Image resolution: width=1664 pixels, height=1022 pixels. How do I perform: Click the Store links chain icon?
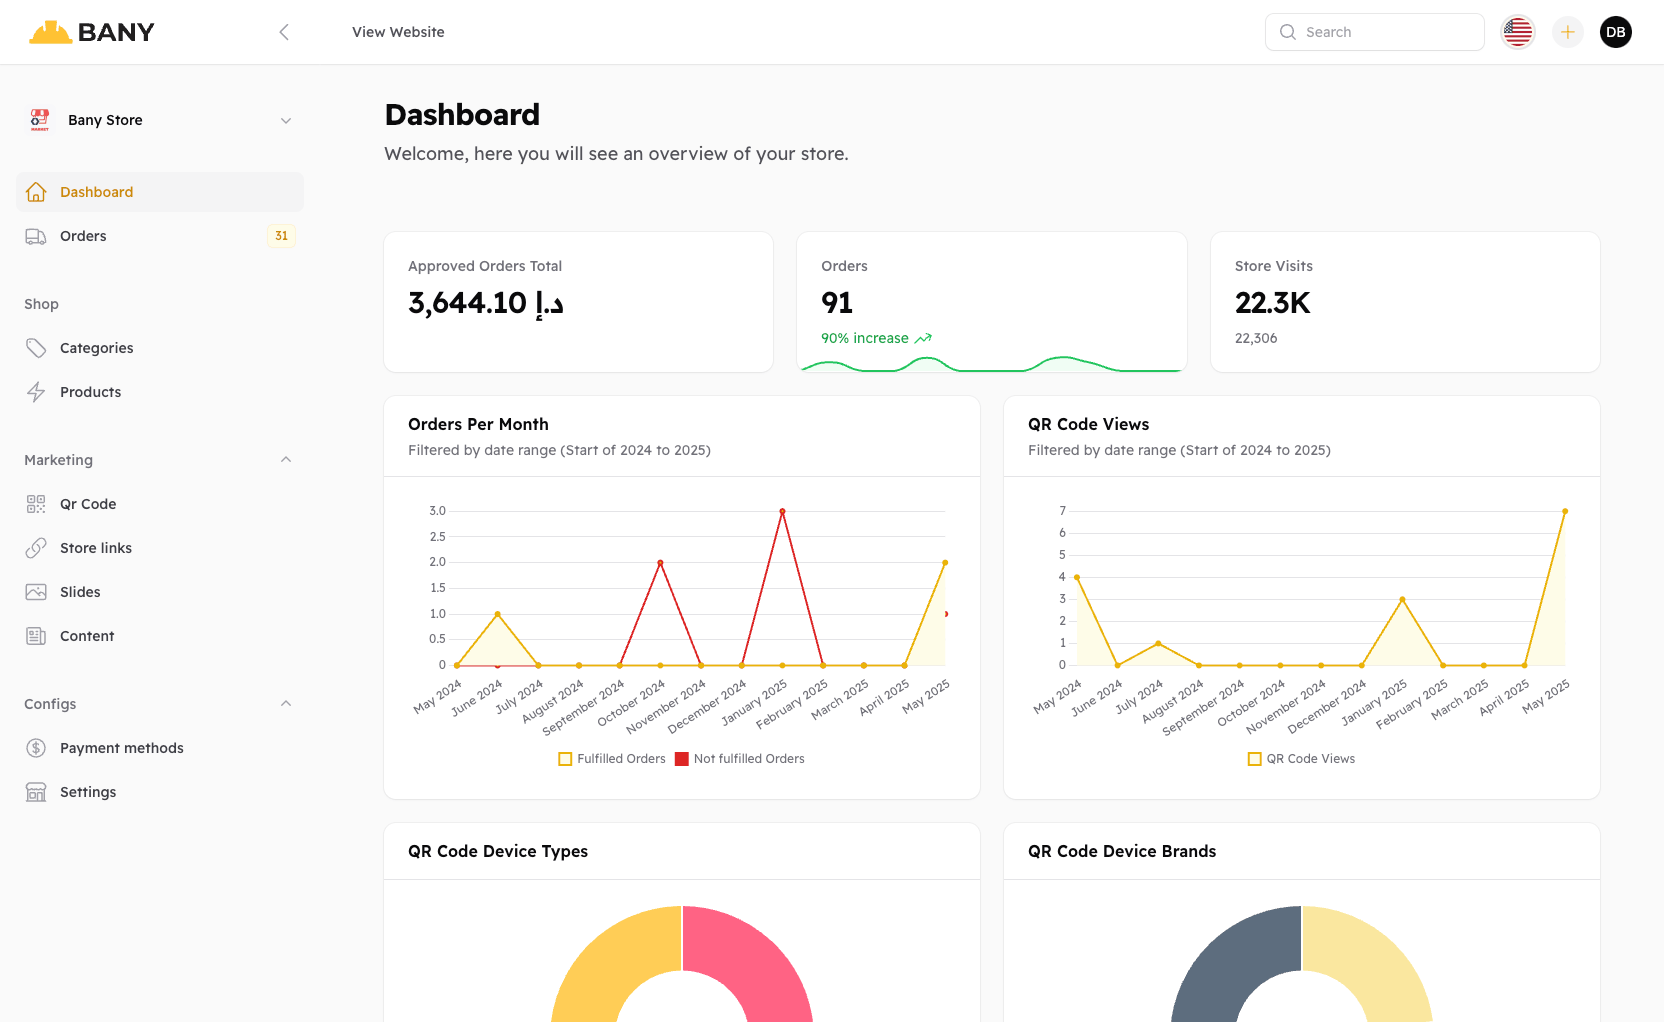pos(36,548)
